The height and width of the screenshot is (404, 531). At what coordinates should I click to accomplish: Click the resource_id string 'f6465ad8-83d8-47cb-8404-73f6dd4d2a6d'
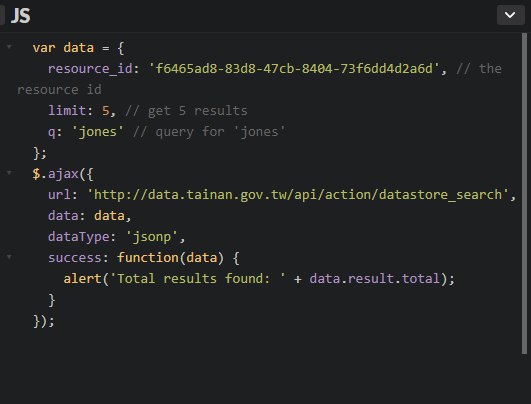(294, 68)
